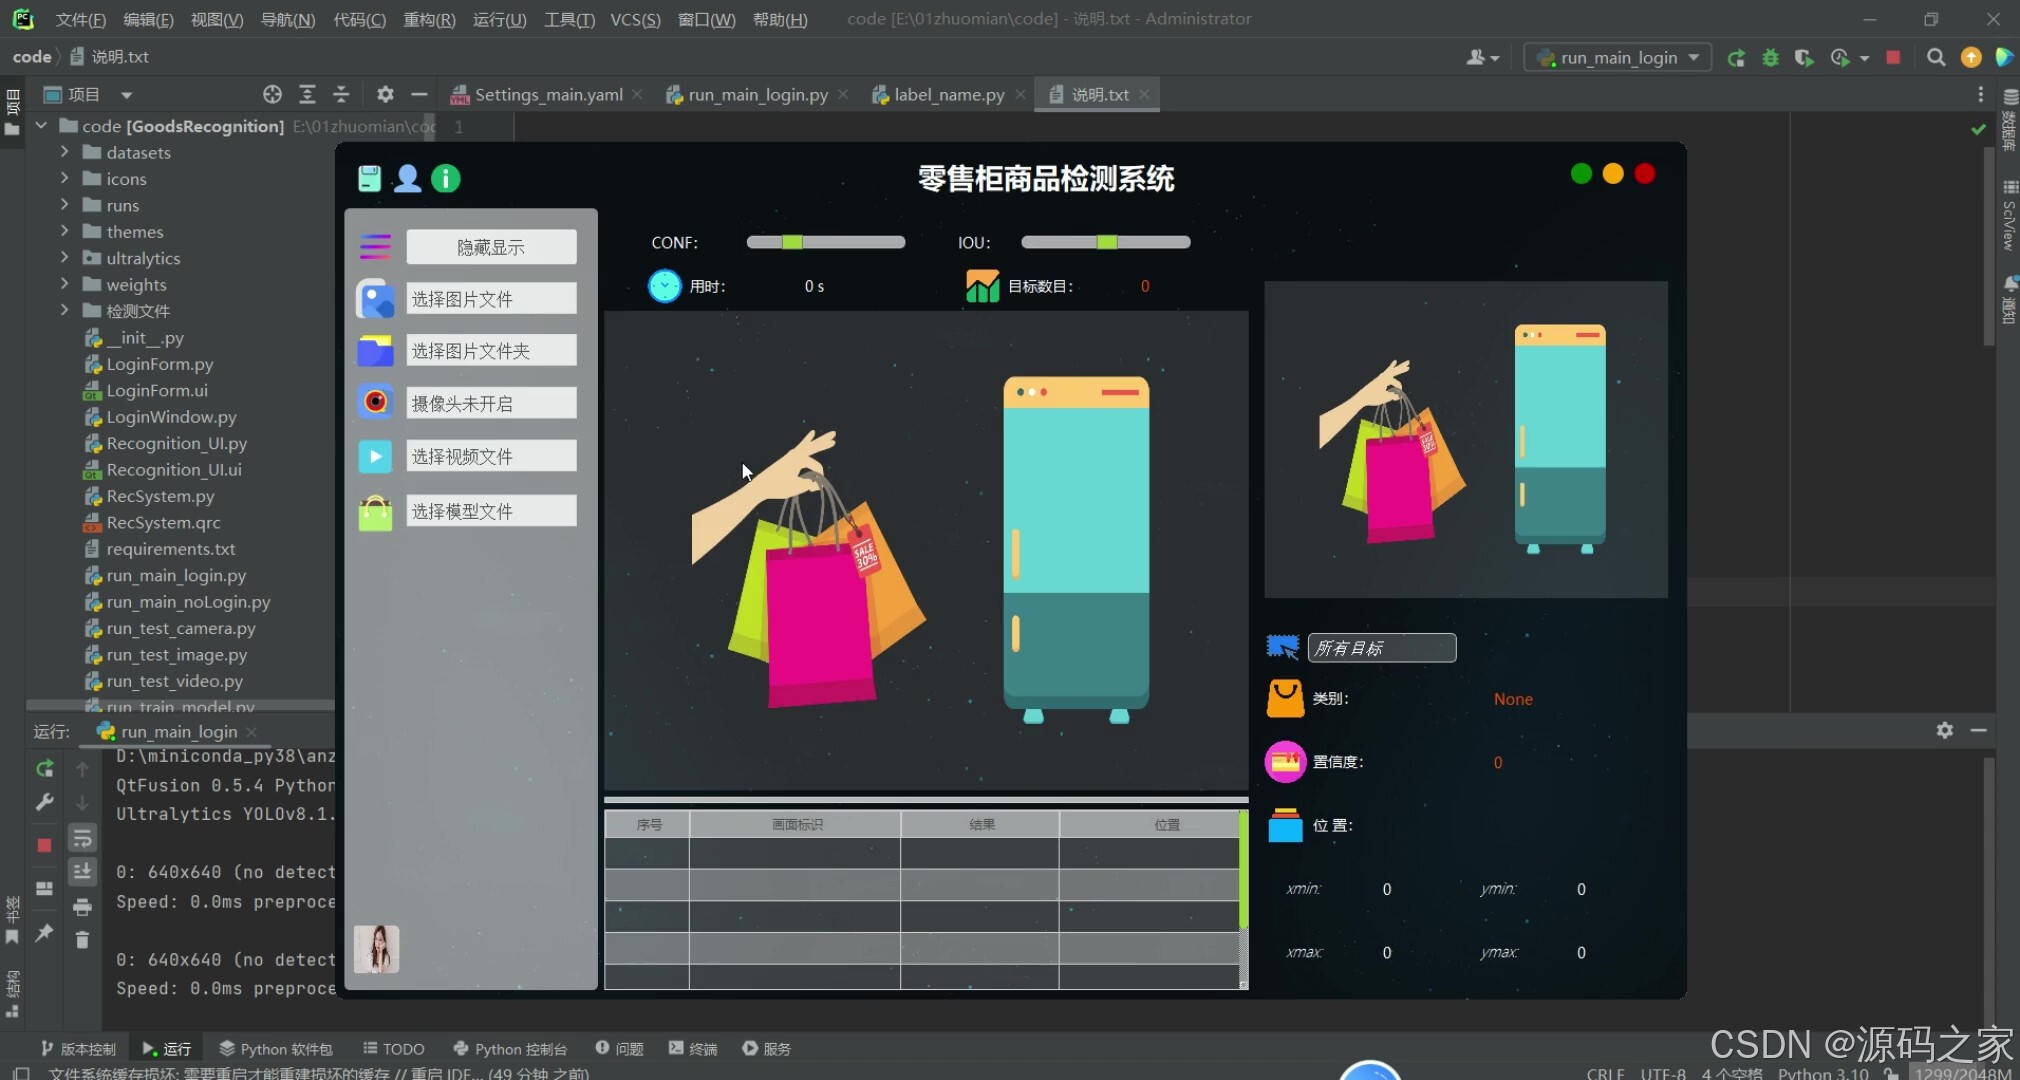Click the hamburger menu icon beside 隐藏显示

[375, 246]
